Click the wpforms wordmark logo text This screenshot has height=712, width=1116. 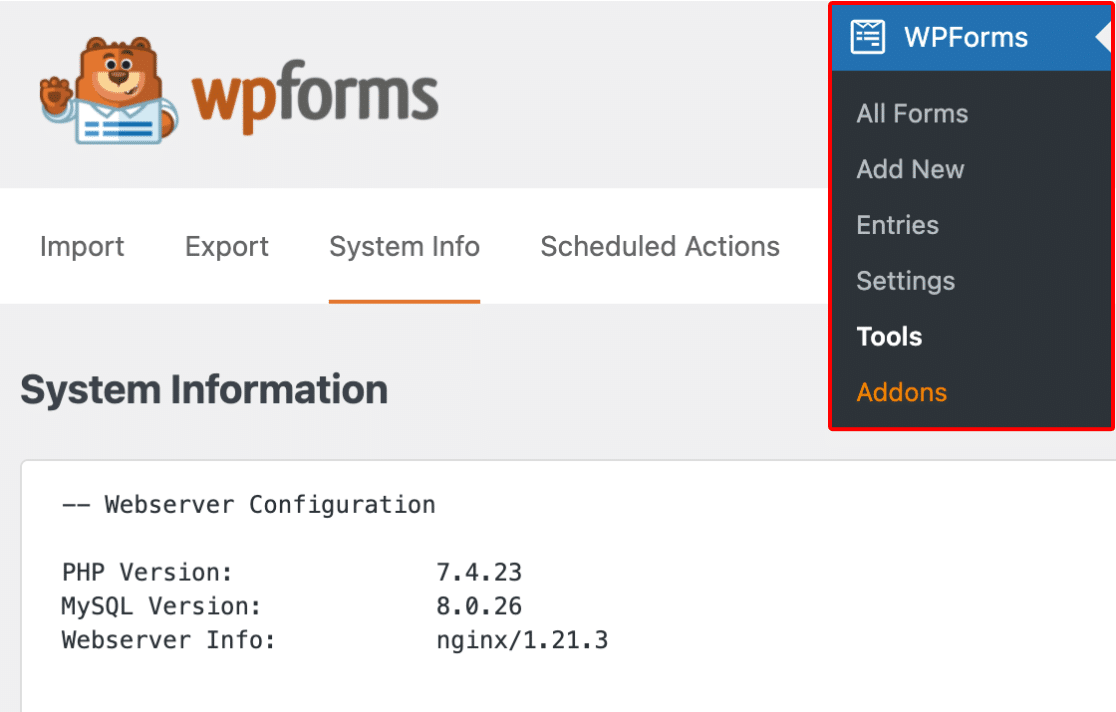pyautogui.click(x=315, y=96)
